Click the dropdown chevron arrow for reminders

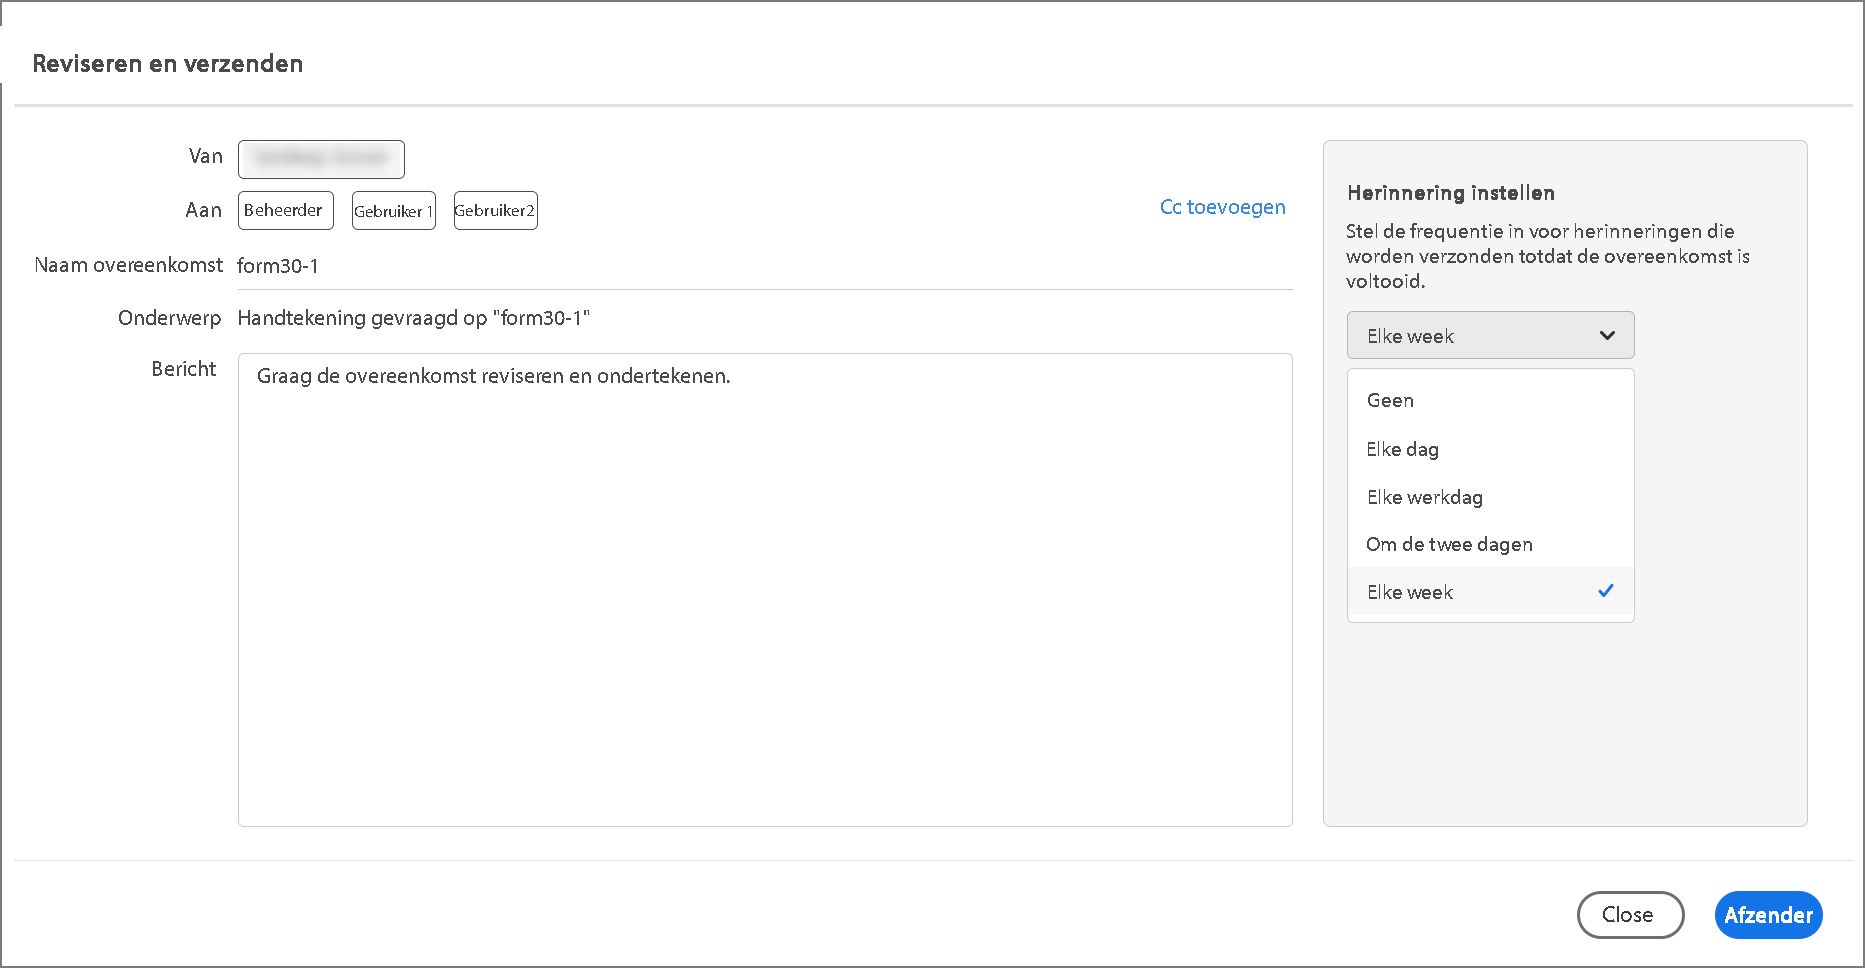1607,336
